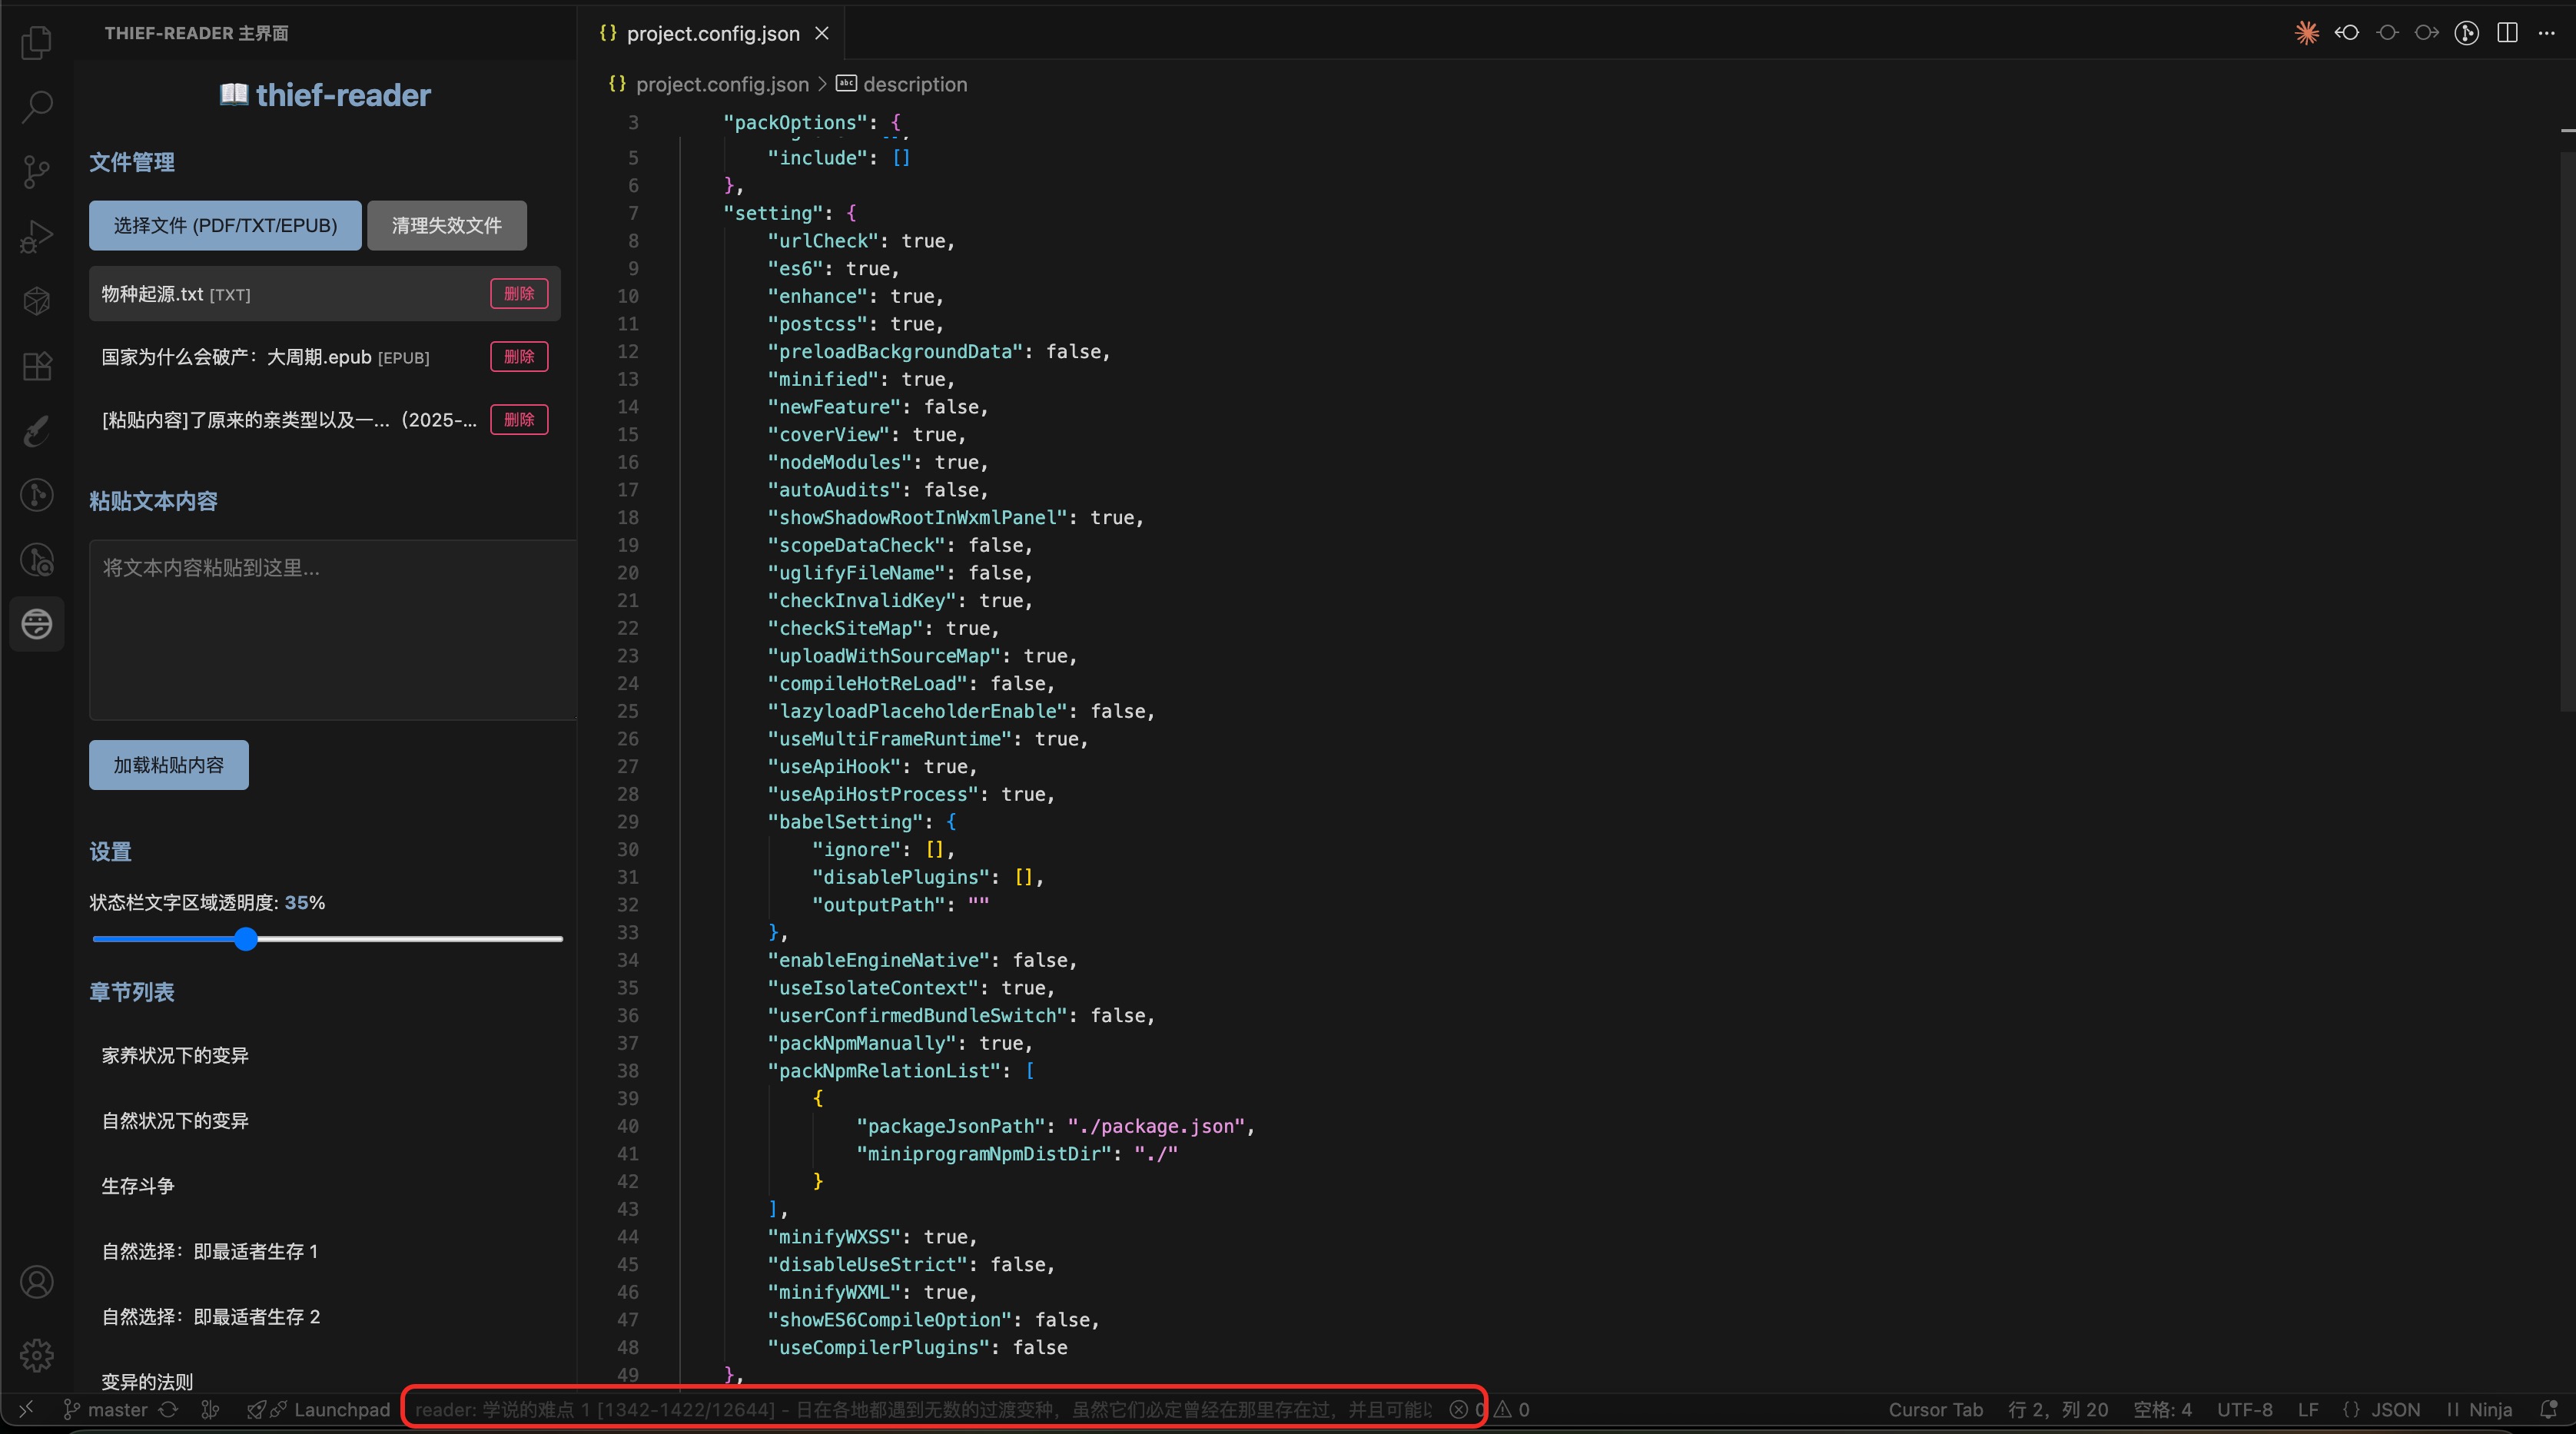This screenshot has width=2576, height=1434.
Task: Open Manage gear settings icon
Action: 37,1355
